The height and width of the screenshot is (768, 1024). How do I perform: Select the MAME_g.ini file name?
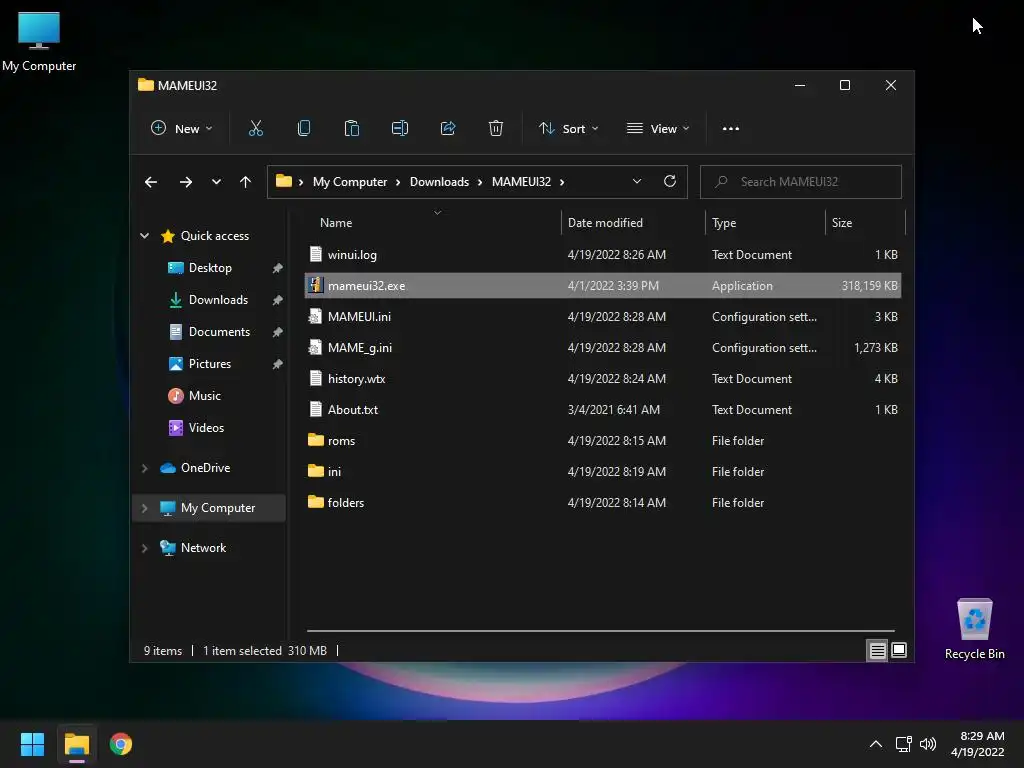(360, 348)
